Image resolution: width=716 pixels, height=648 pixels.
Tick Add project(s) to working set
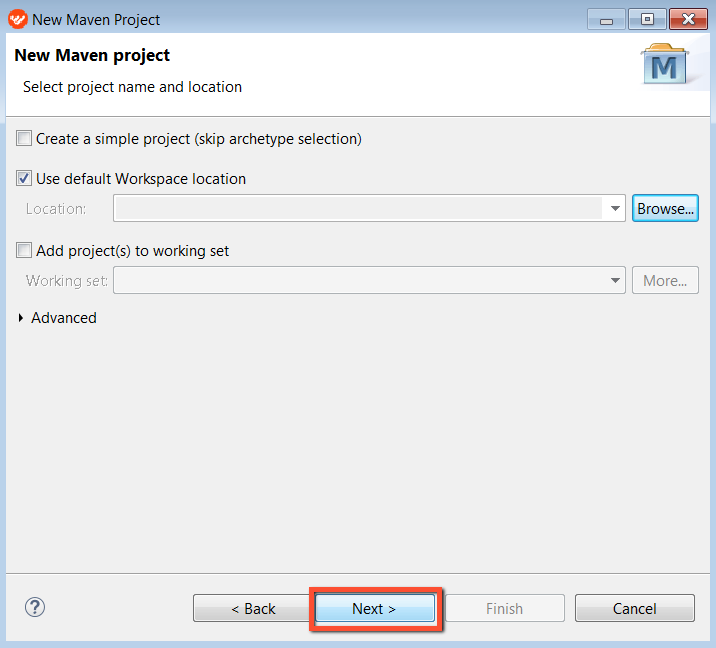[x=24, y=250]
